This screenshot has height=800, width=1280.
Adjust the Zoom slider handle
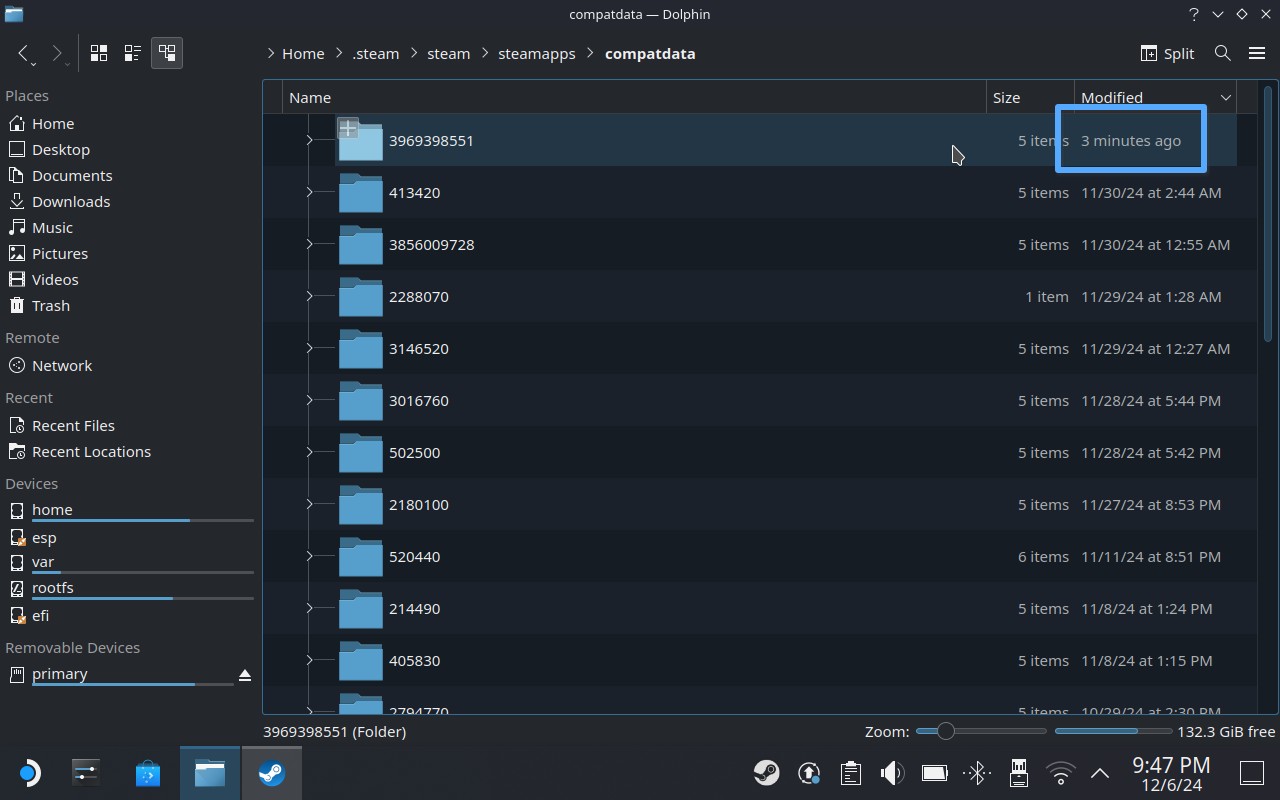(945, 731)
